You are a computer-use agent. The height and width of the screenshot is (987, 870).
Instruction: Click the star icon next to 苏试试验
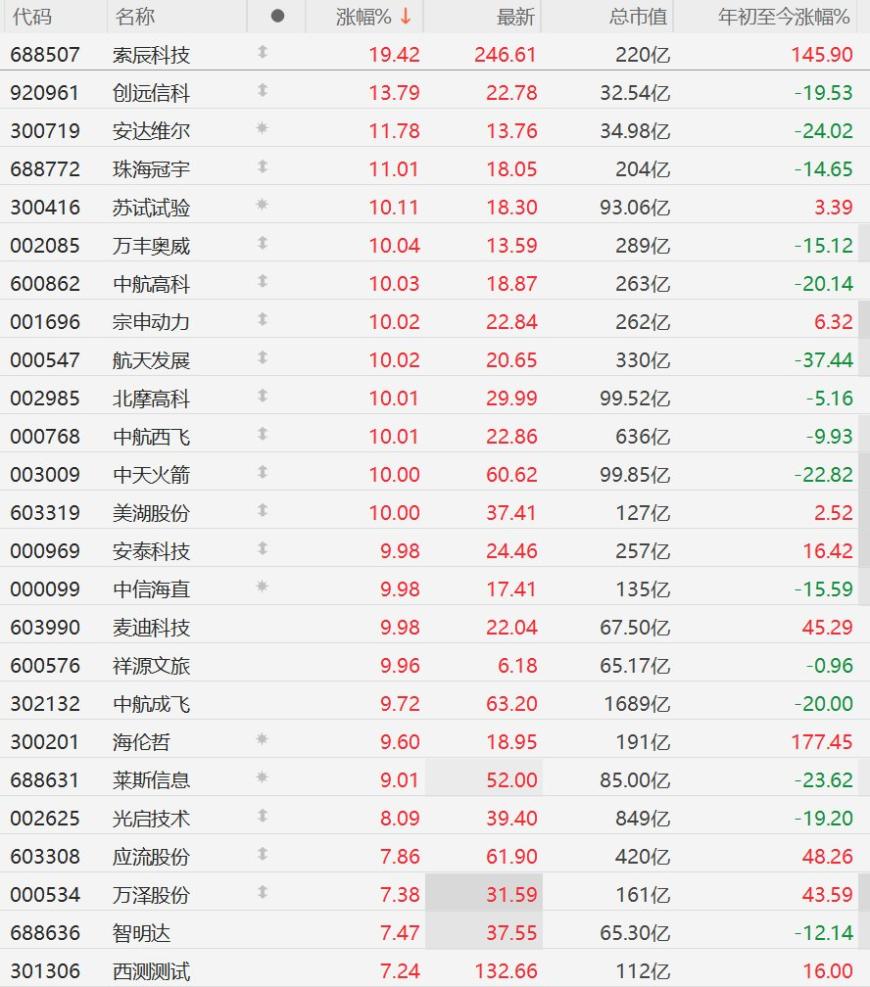pos(263,205)
